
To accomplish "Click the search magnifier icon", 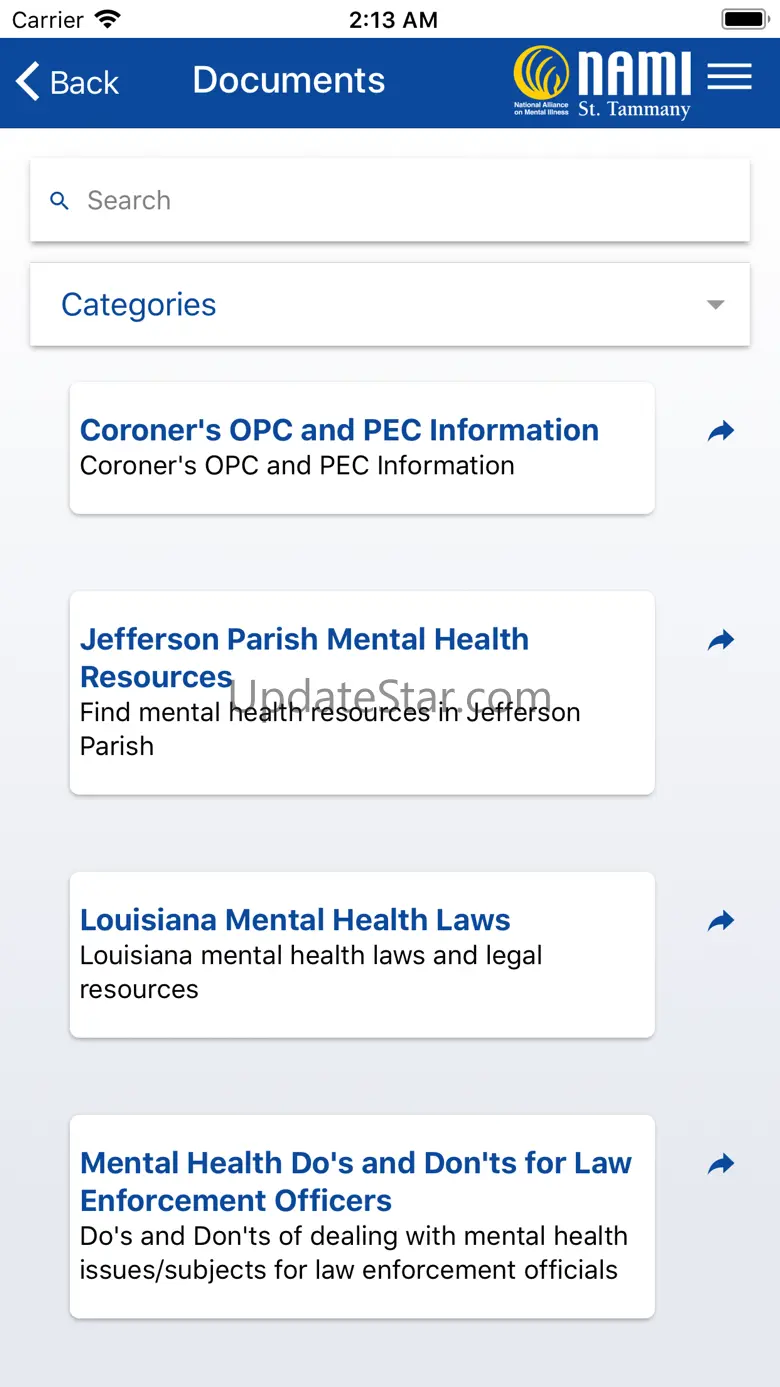I will (60, 201).
